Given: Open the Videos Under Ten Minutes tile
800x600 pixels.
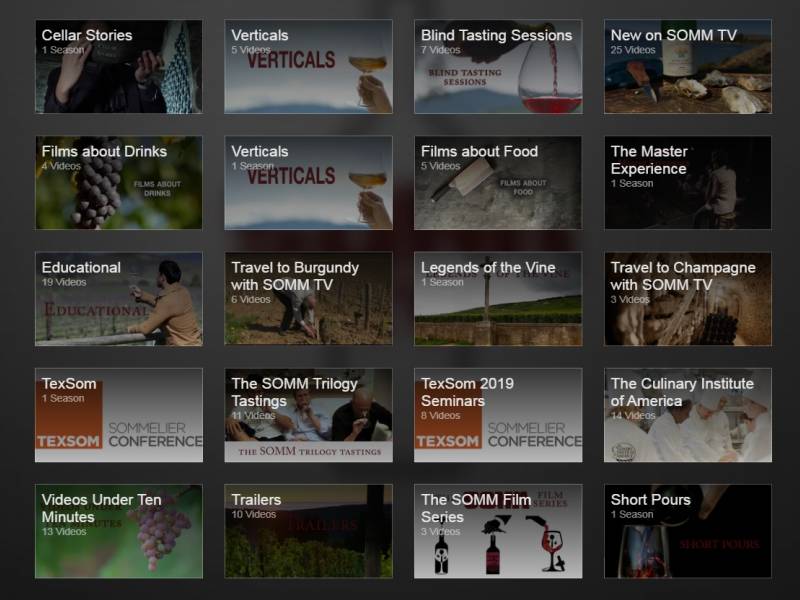Looking at the screenshot, I should [118, 531].
